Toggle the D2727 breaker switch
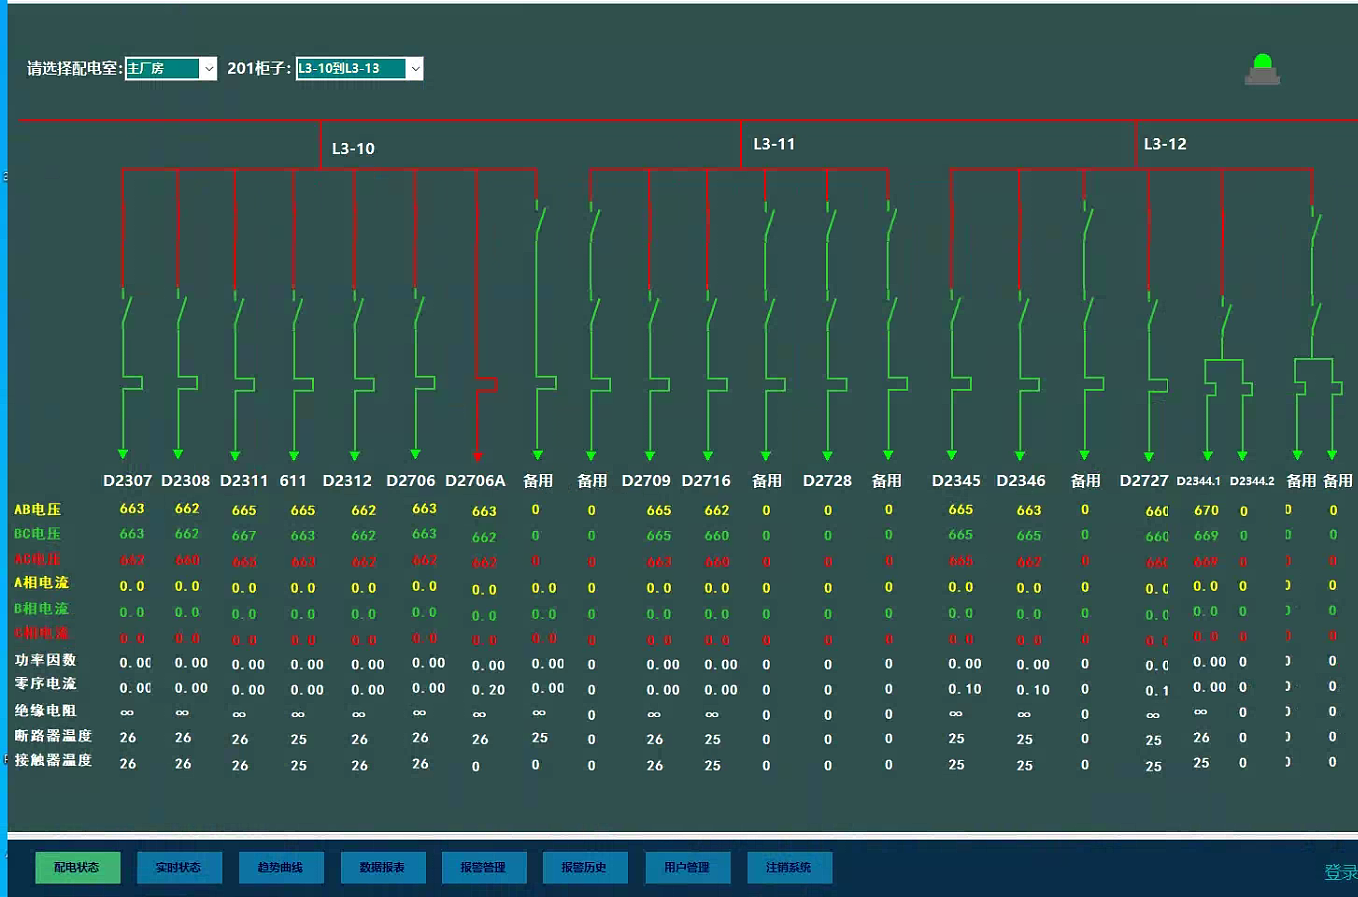 [1151, 312]
